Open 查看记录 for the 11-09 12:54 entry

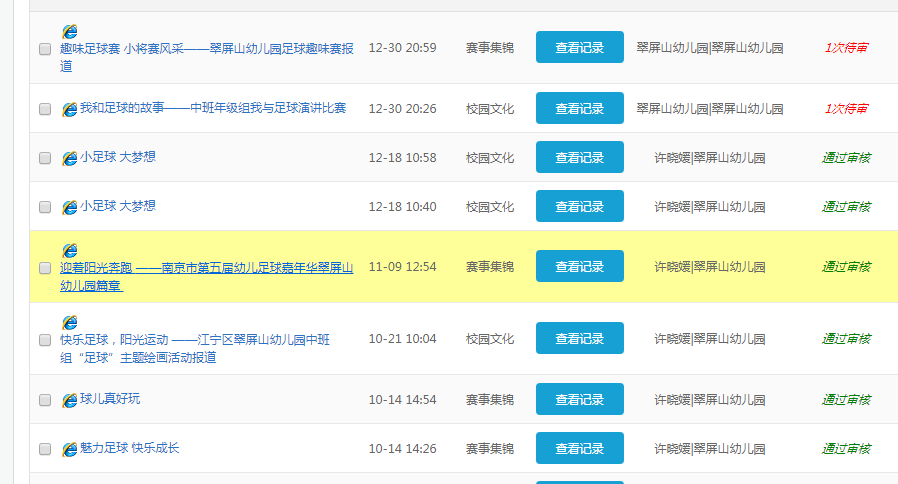(579, 267)
